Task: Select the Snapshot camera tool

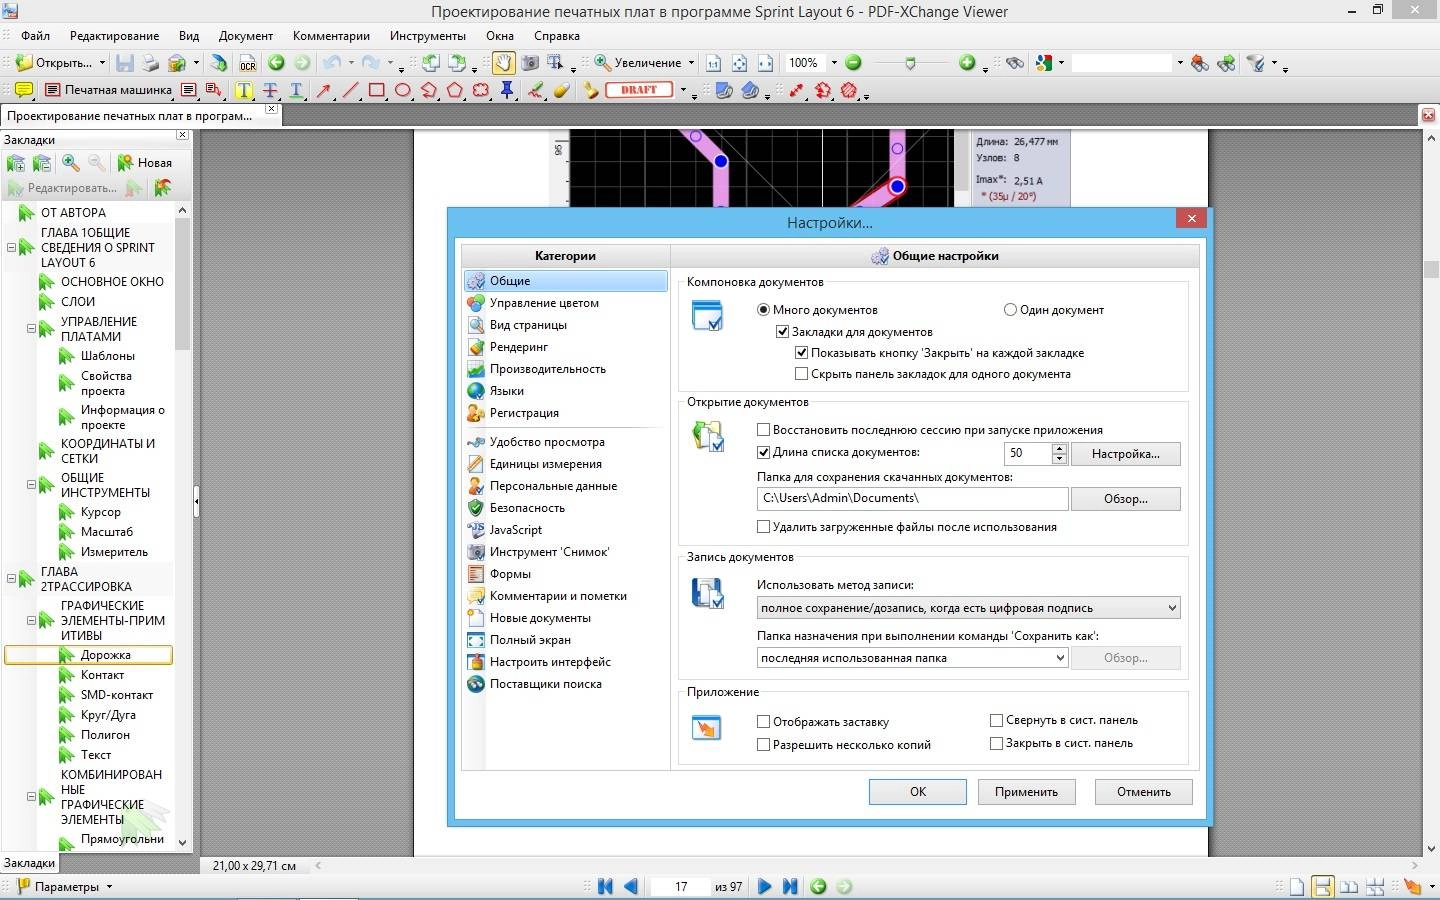Action: coord(530,63)
